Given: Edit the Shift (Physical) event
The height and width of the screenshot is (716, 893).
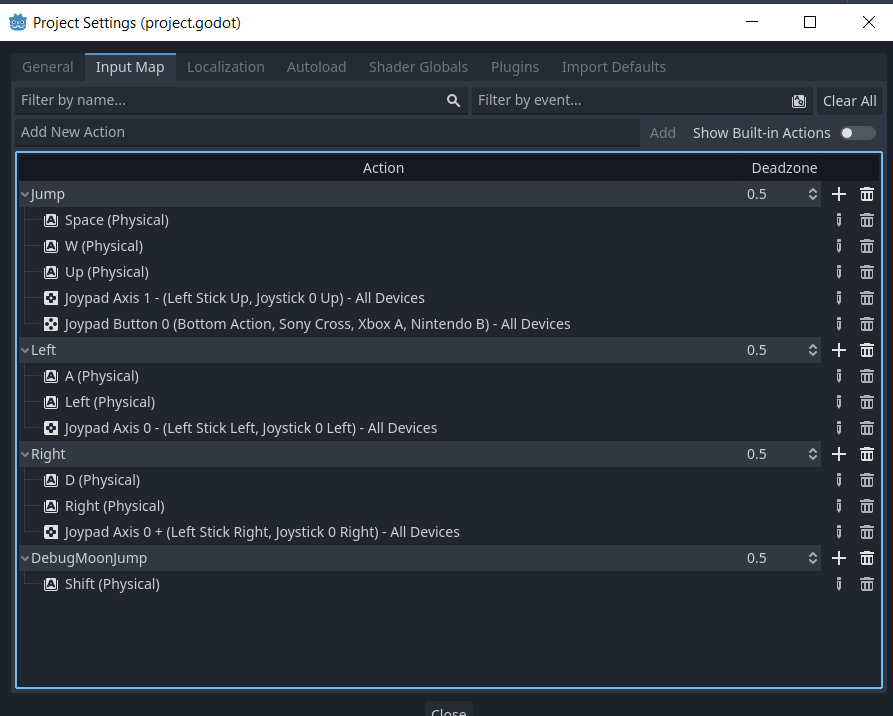Looking at the screenshot, I should tap(838, 584).
